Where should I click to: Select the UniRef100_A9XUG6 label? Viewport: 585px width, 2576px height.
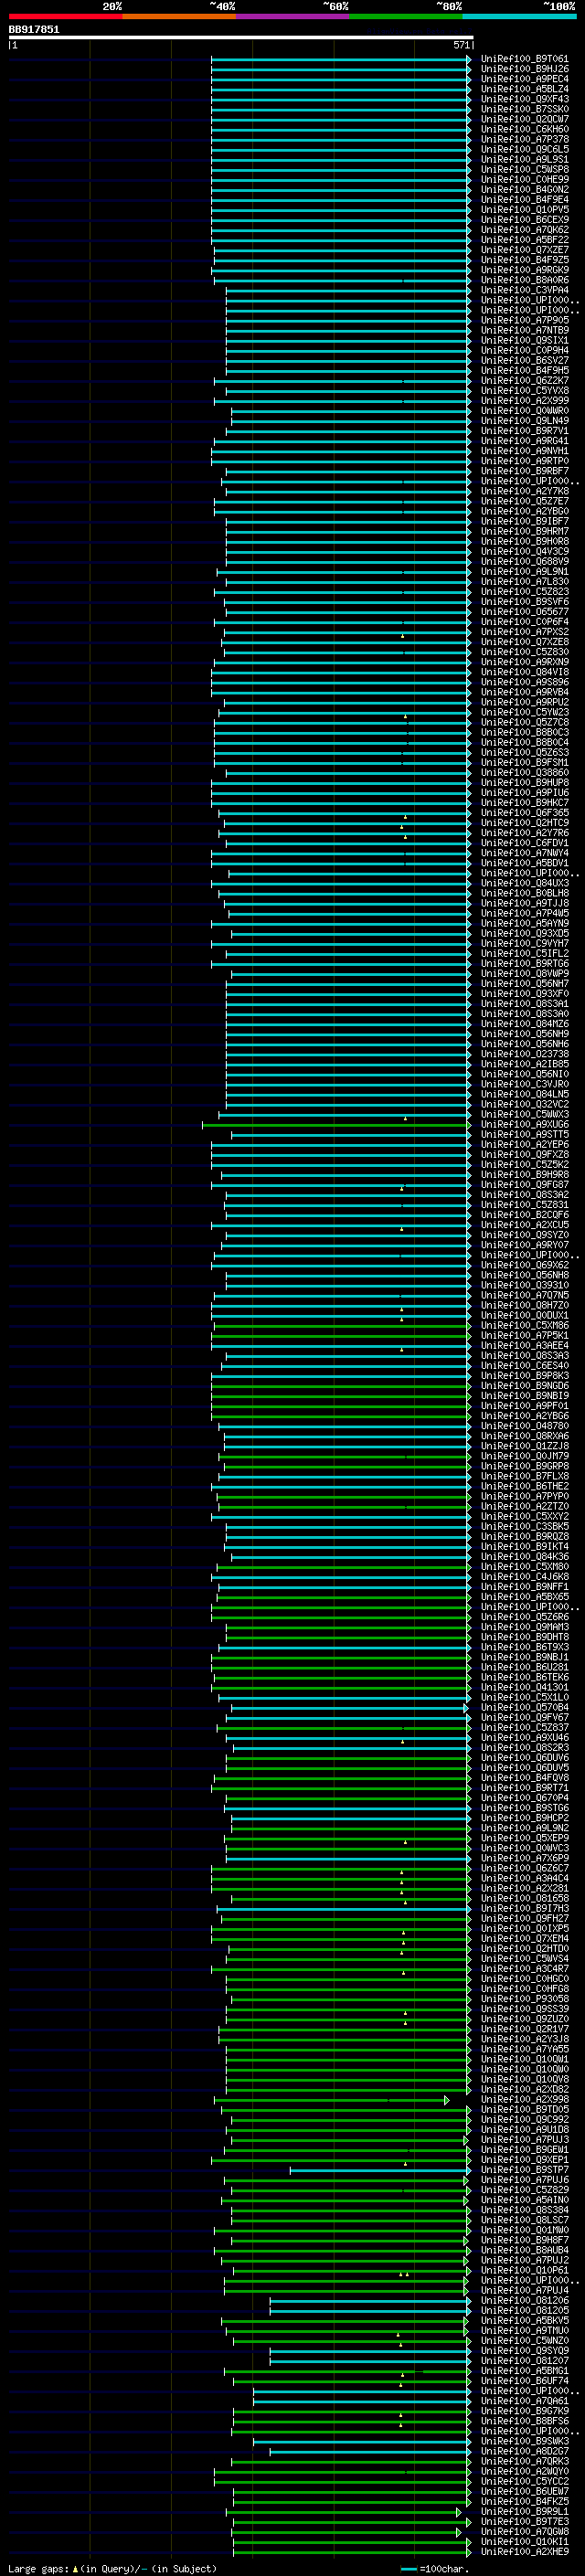[524, 1124]
